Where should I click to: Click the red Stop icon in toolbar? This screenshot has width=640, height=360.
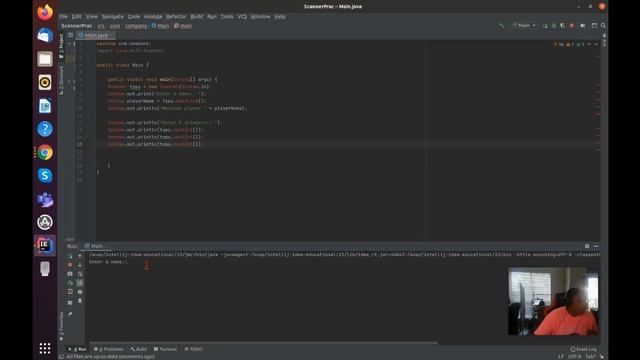pyautogui.click(x=572, y=25)
